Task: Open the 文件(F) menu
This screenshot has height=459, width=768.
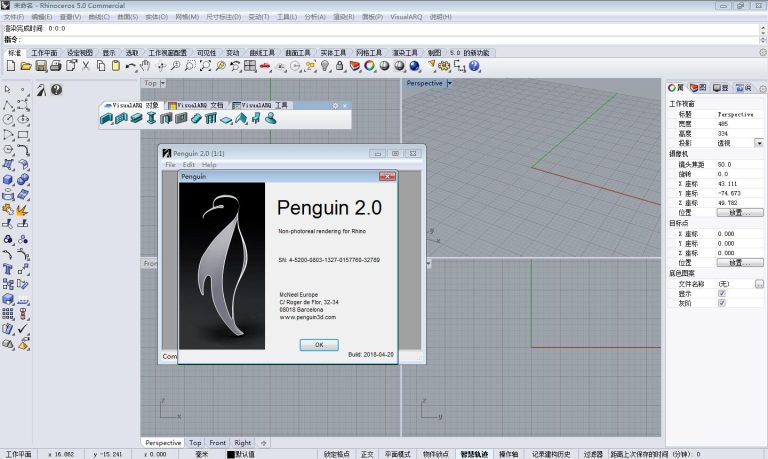Action: click(14, 17)
